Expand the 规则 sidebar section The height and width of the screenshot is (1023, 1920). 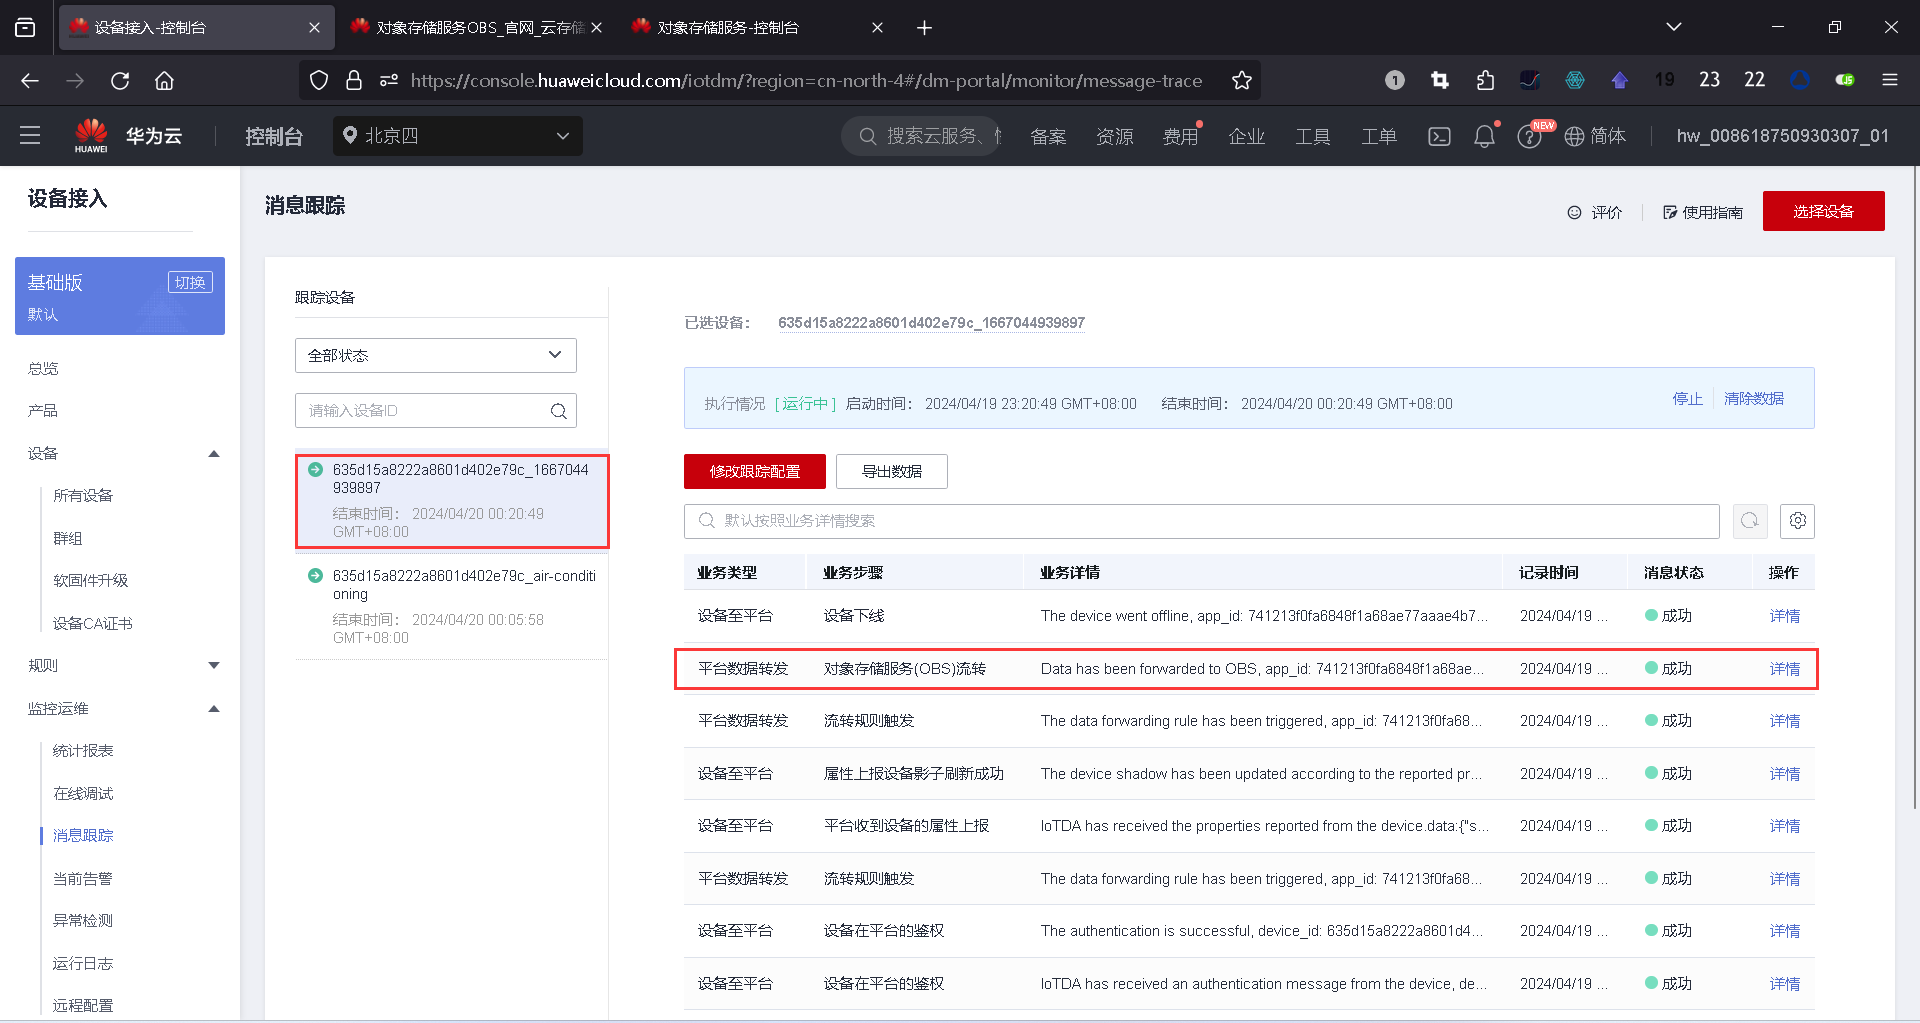(x=213, y=664)
